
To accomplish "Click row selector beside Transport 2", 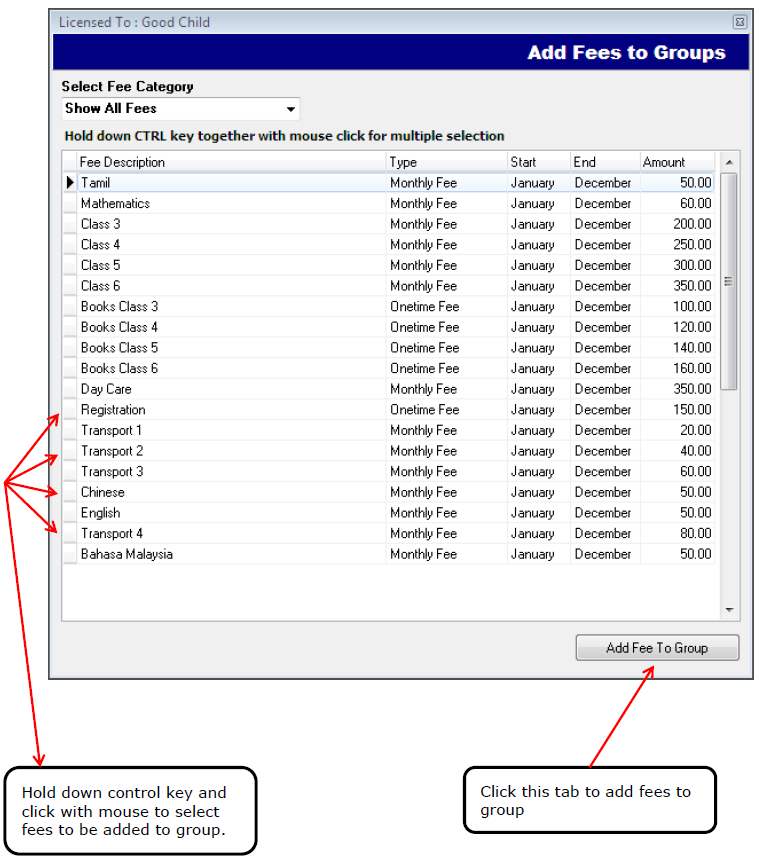I will (70, 451).
